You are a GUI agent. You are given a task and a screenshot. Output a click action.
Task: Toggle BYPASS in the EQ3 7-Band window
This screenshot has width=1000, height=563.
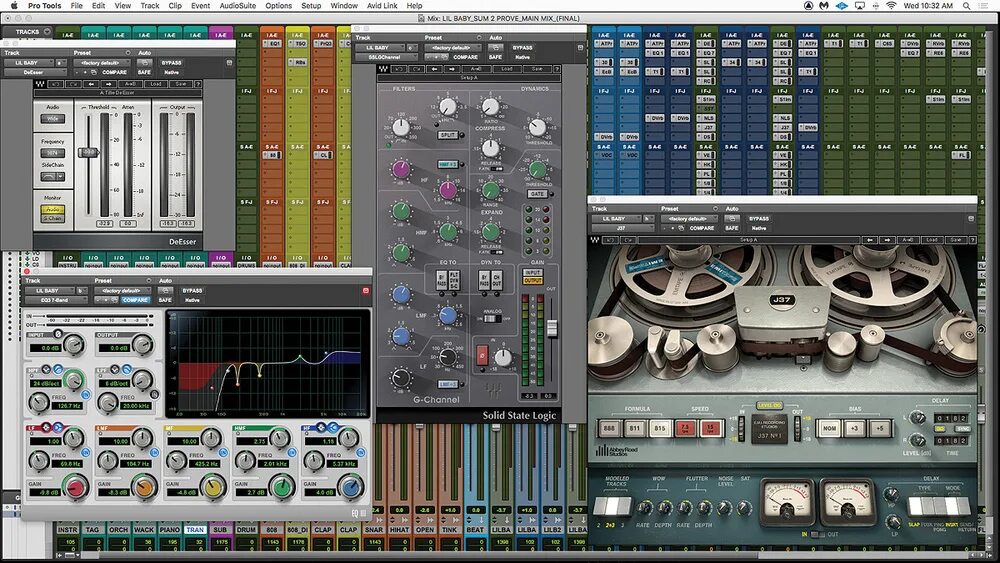click(192, 291)
